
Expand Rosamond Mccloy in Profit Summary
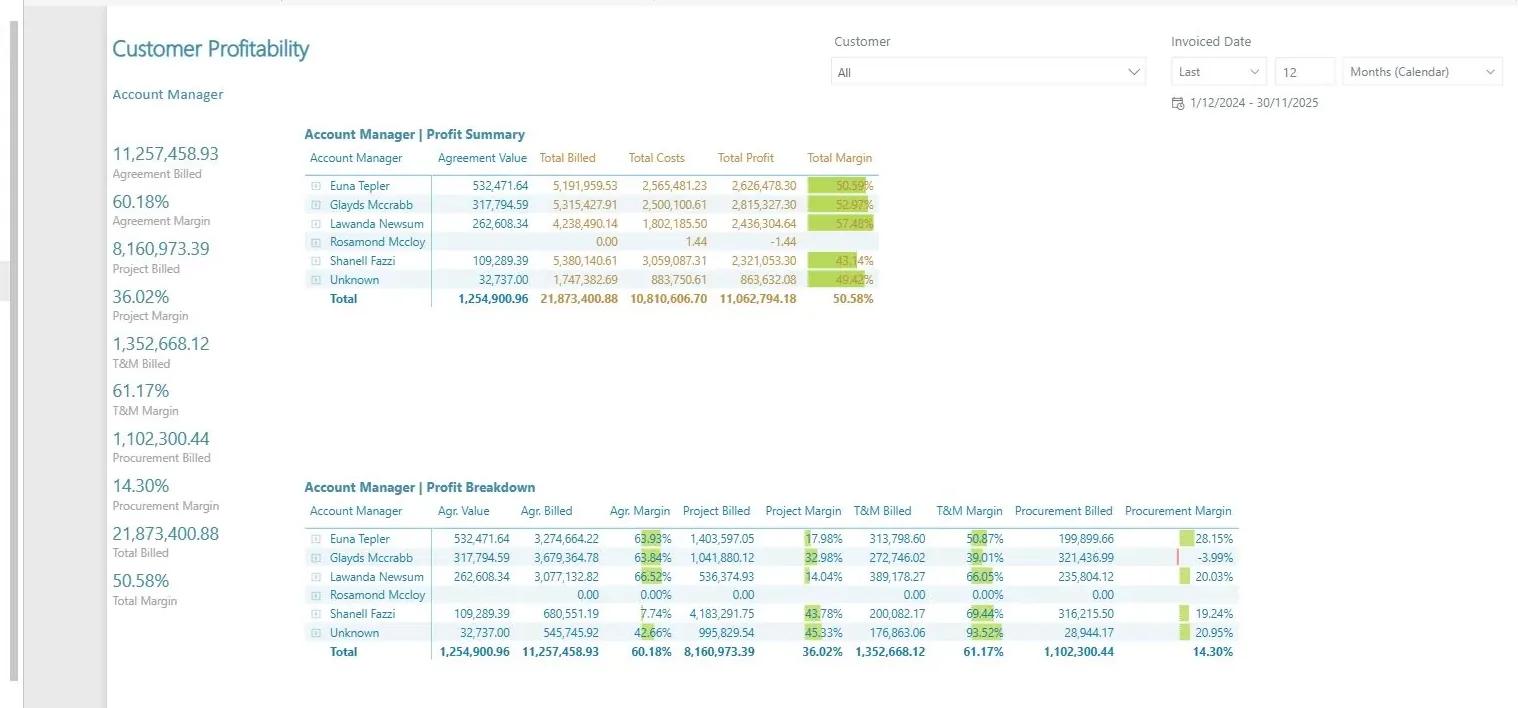tap(316, 242)
